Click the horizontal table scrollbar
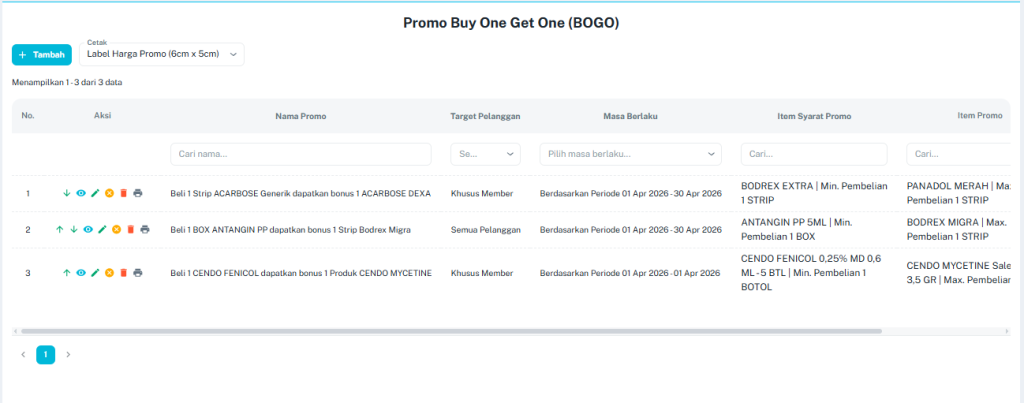 pyautogui.click(x=450, y=331)
